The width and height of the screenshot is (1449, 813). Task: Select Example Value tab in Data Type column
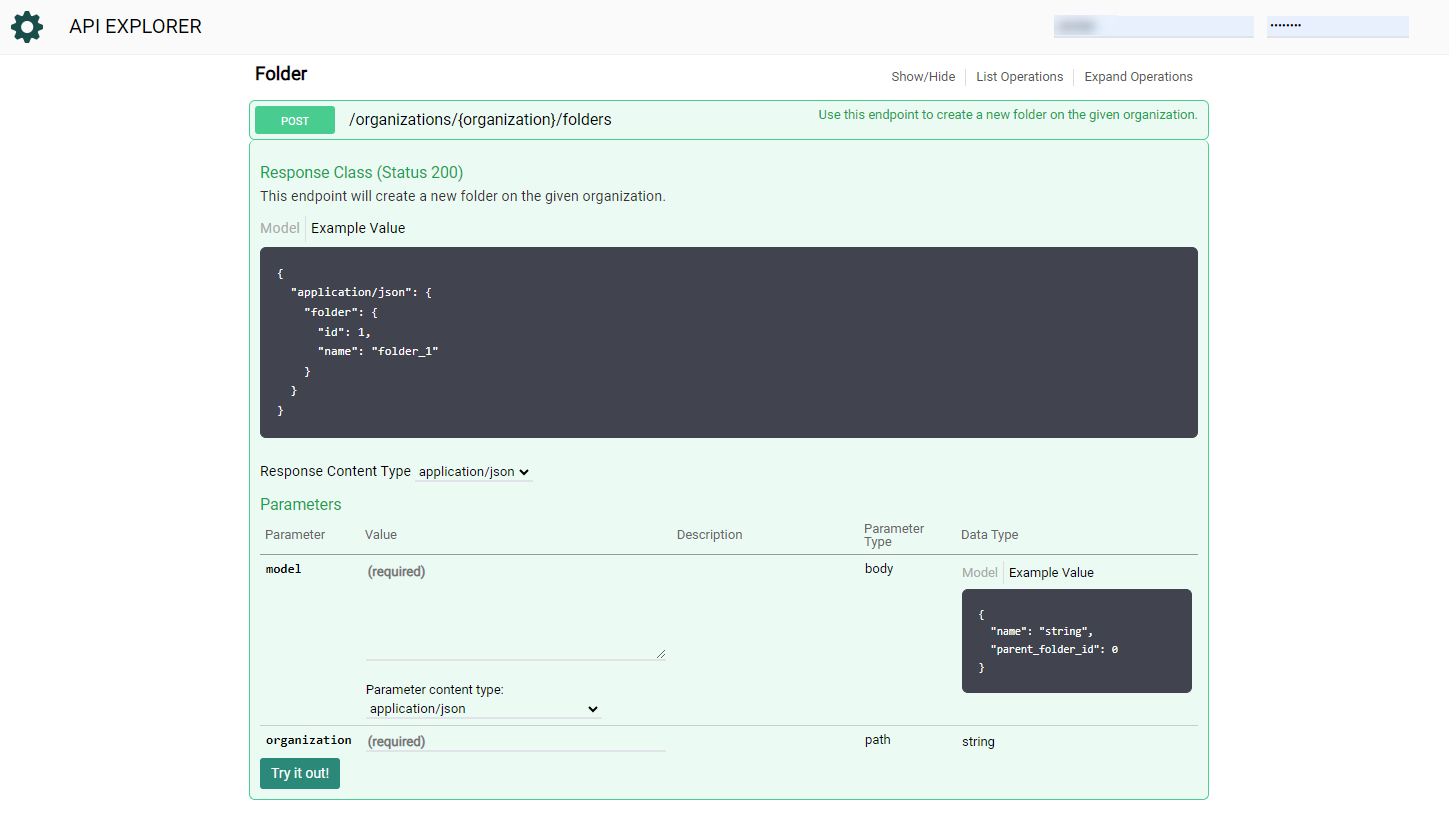click(x=1051, y=573)
